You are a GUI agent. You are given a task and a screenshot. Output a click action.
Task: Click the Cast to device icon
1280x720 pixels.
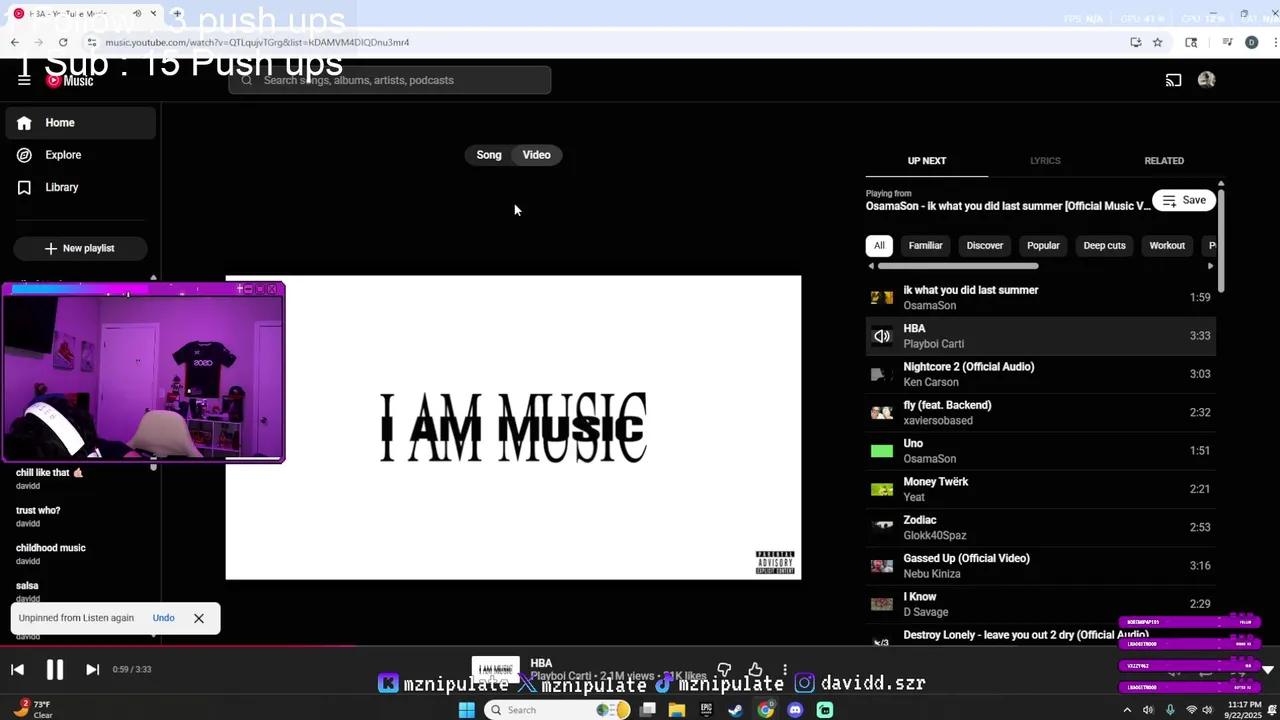coord(1174,80)
